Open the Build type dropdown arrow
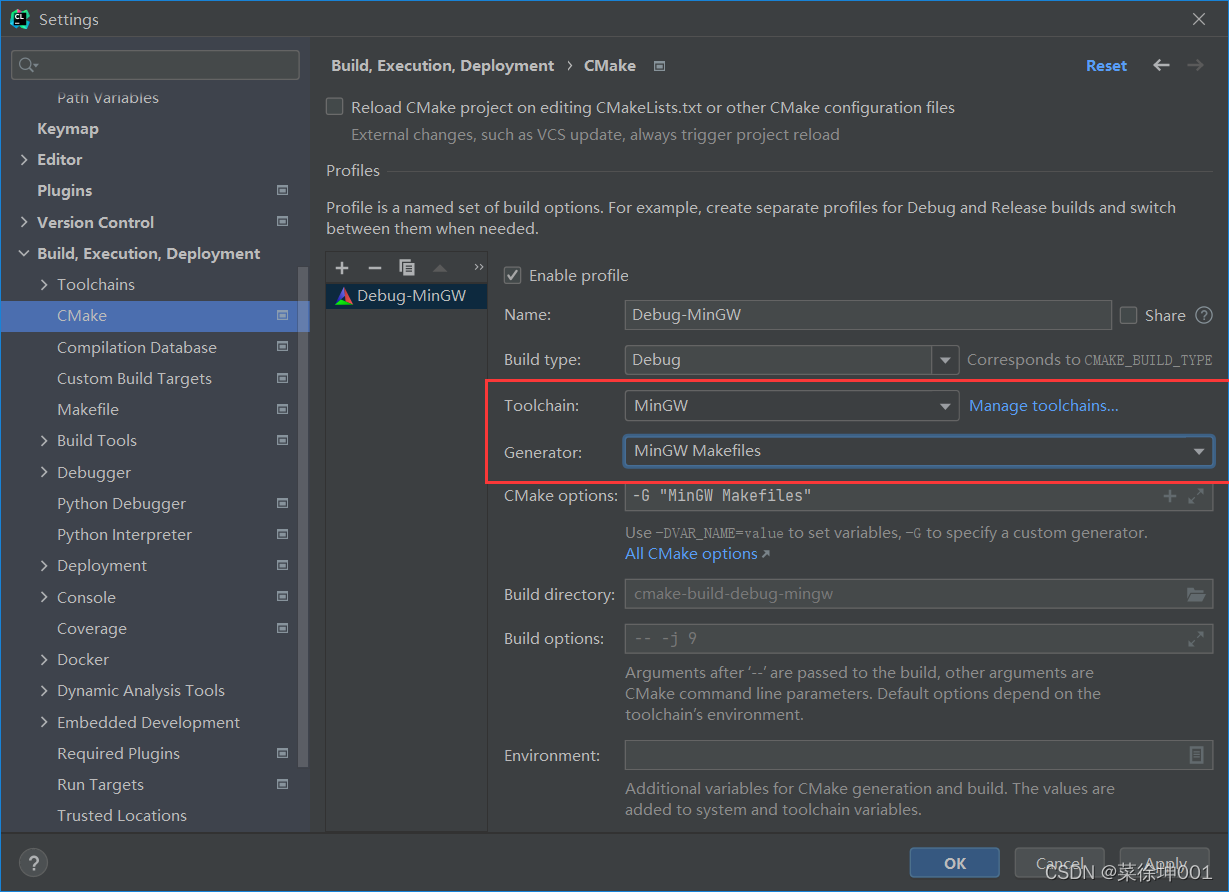The image size is (1229, 892). [x=945, y=360]
